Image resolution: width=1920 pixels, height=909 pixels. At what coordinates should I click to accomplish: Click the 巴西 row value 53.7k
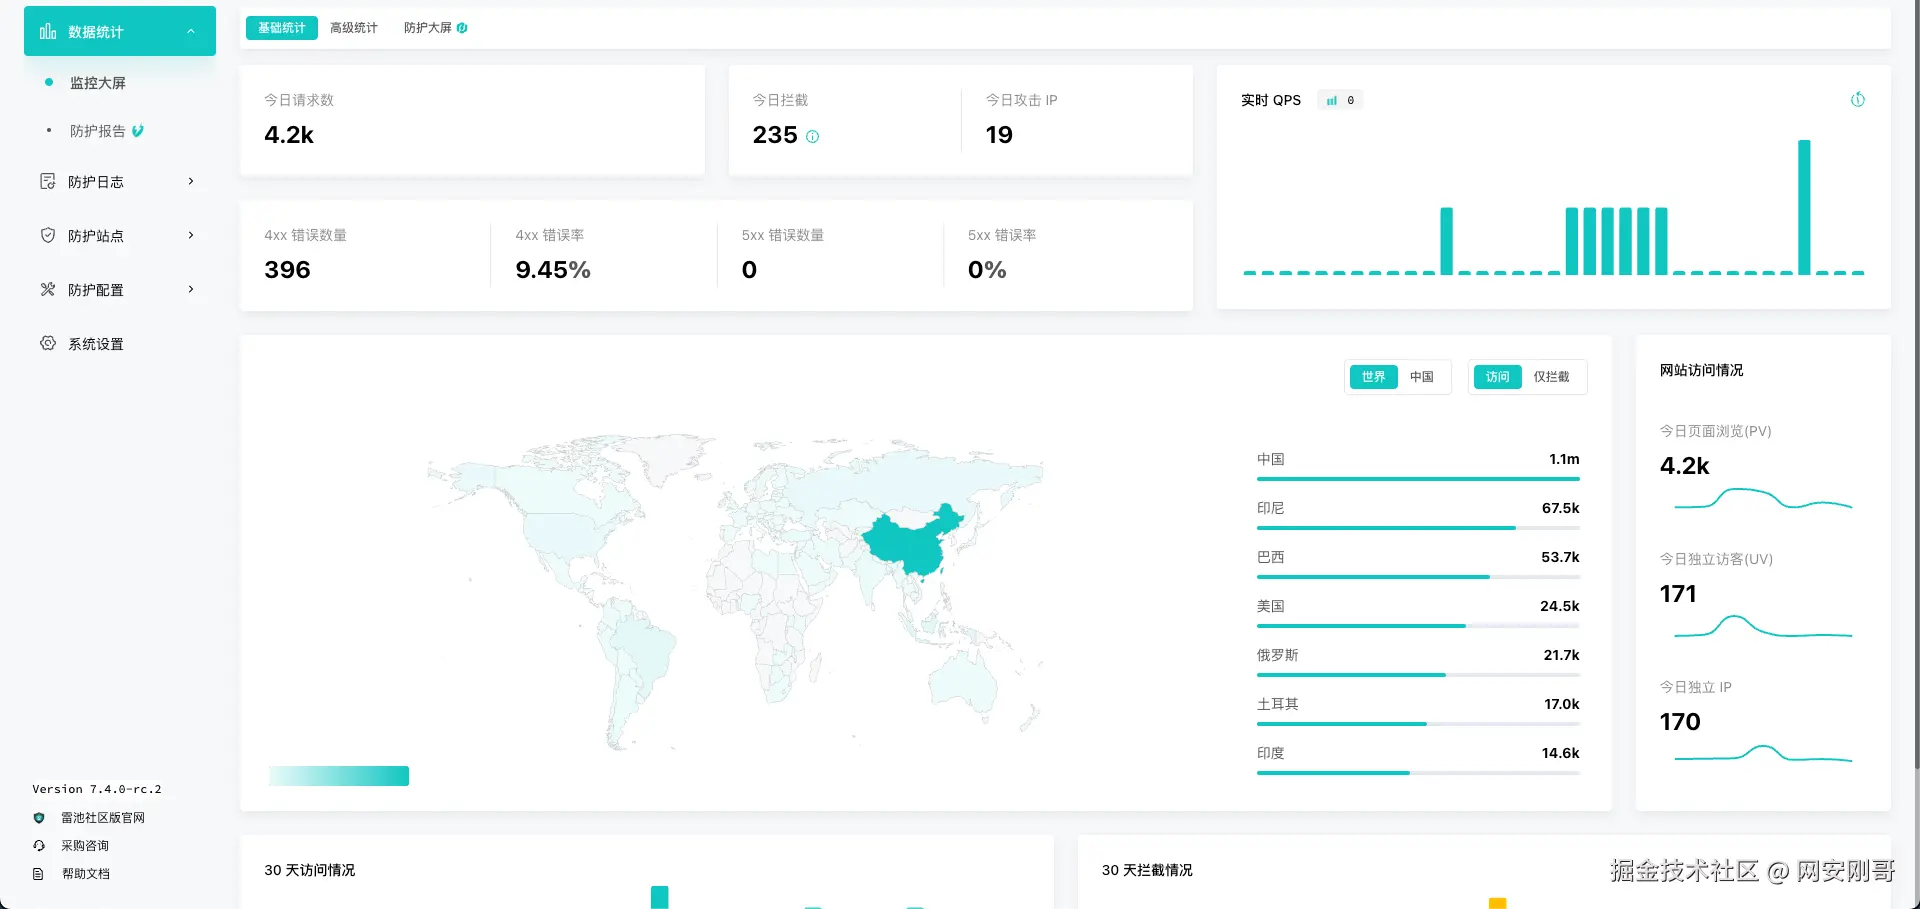[x=1560, y=557]
